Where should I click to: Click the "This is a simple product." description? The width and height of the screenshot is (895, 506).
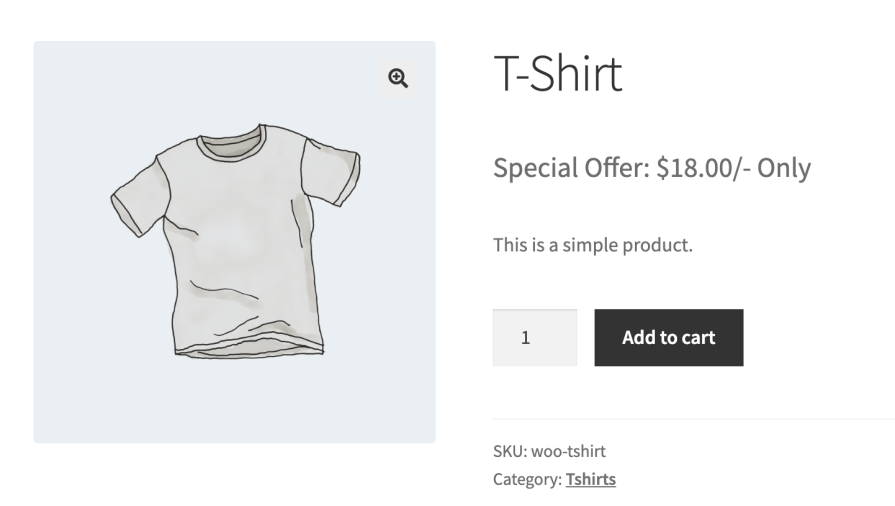[x=592, y=245]
